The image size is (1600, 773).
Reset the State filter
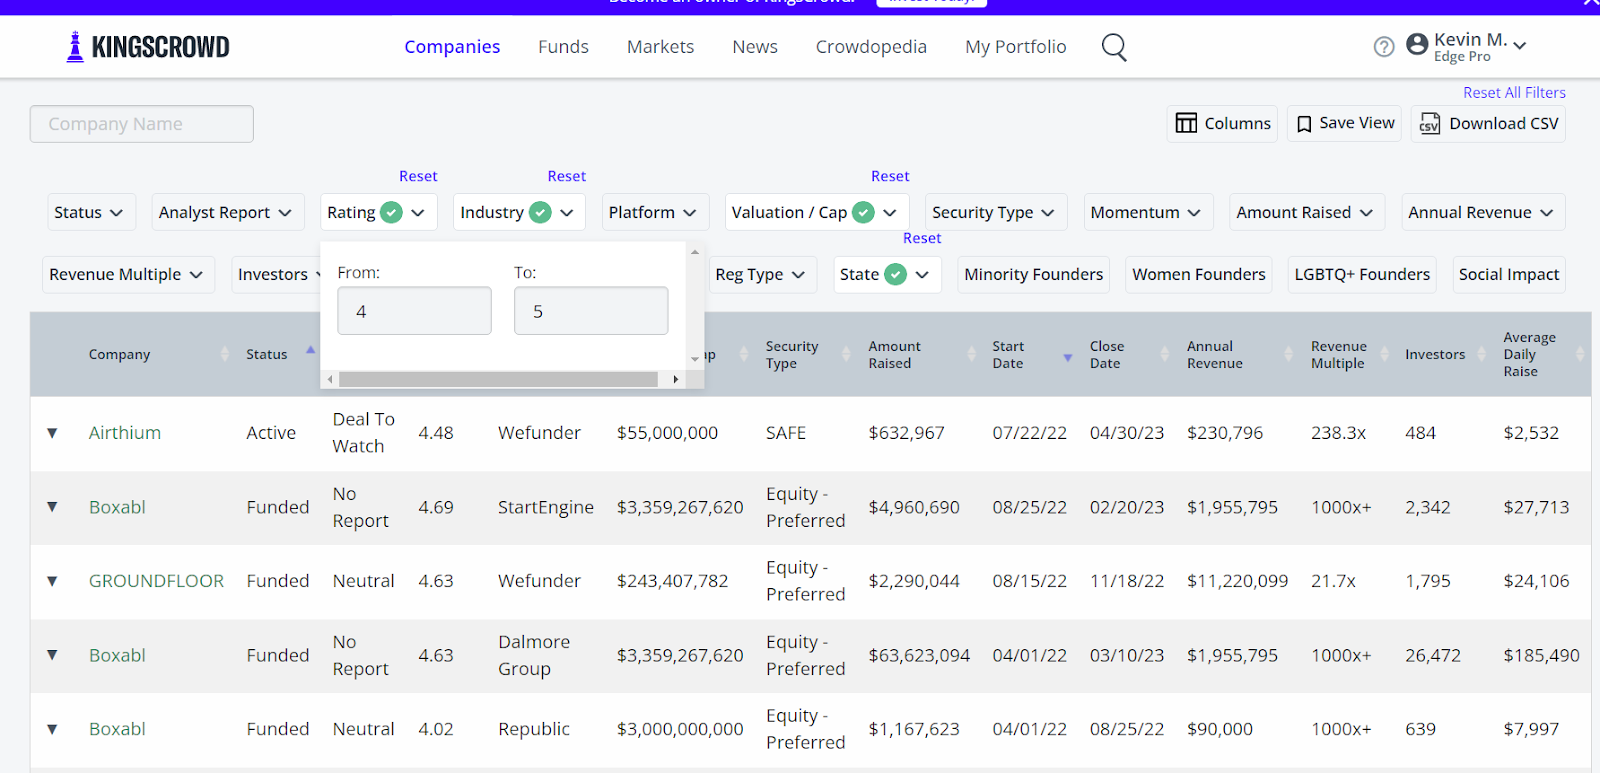coord(922,238)
